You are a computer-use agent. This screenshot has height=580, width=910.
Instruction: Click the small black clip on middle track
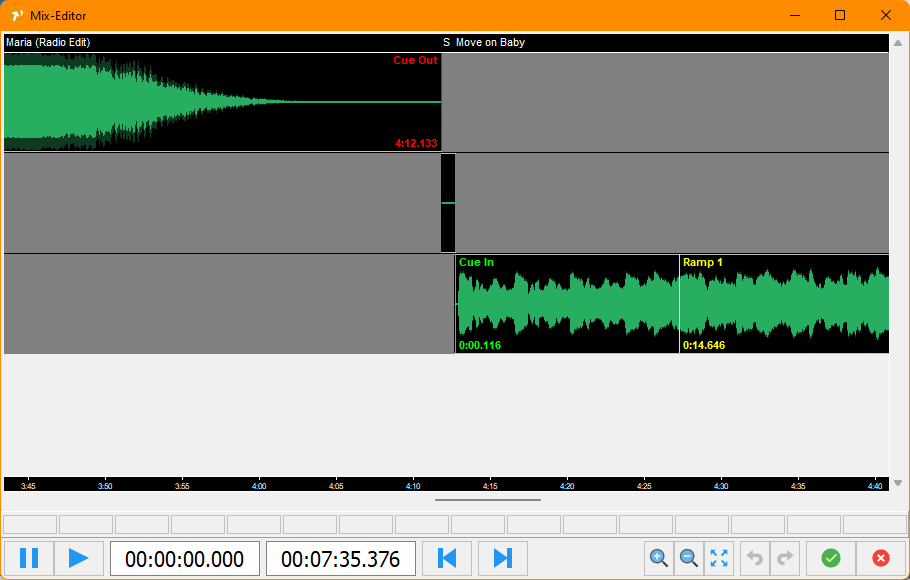pos(448,203)
